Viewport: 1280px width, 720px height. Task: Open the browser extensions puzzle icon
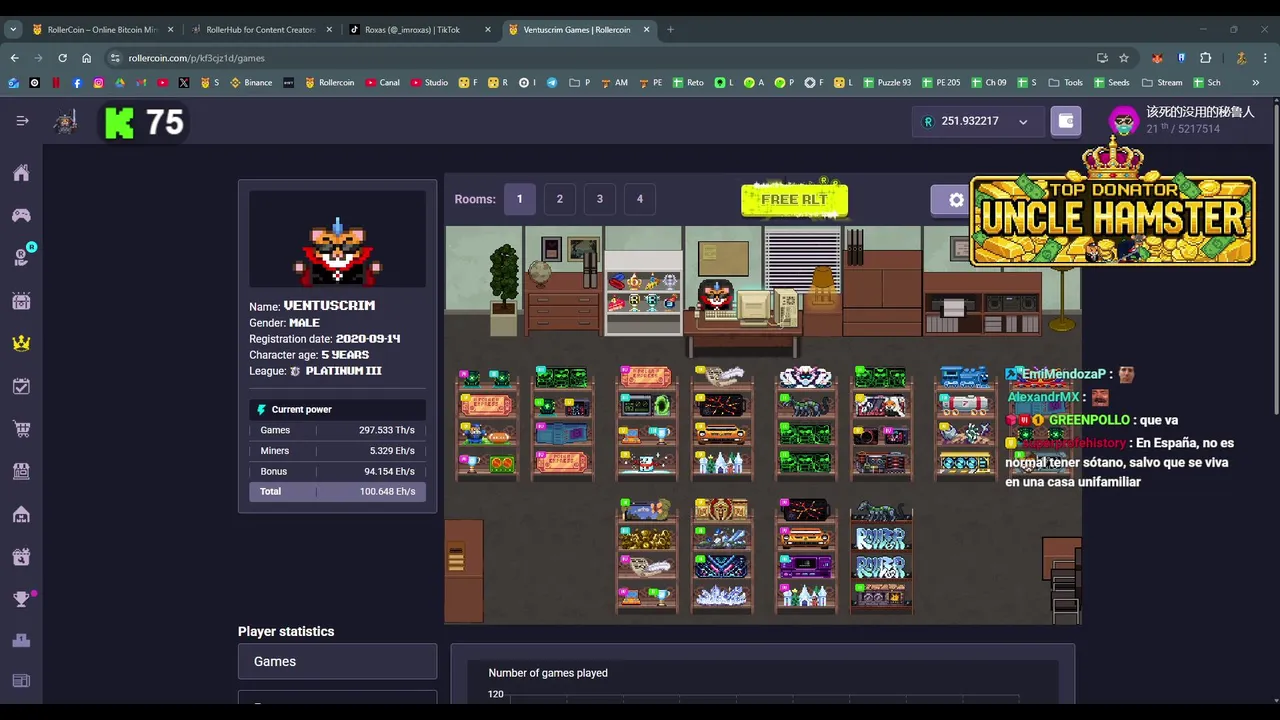click(x=1205, y=58)
